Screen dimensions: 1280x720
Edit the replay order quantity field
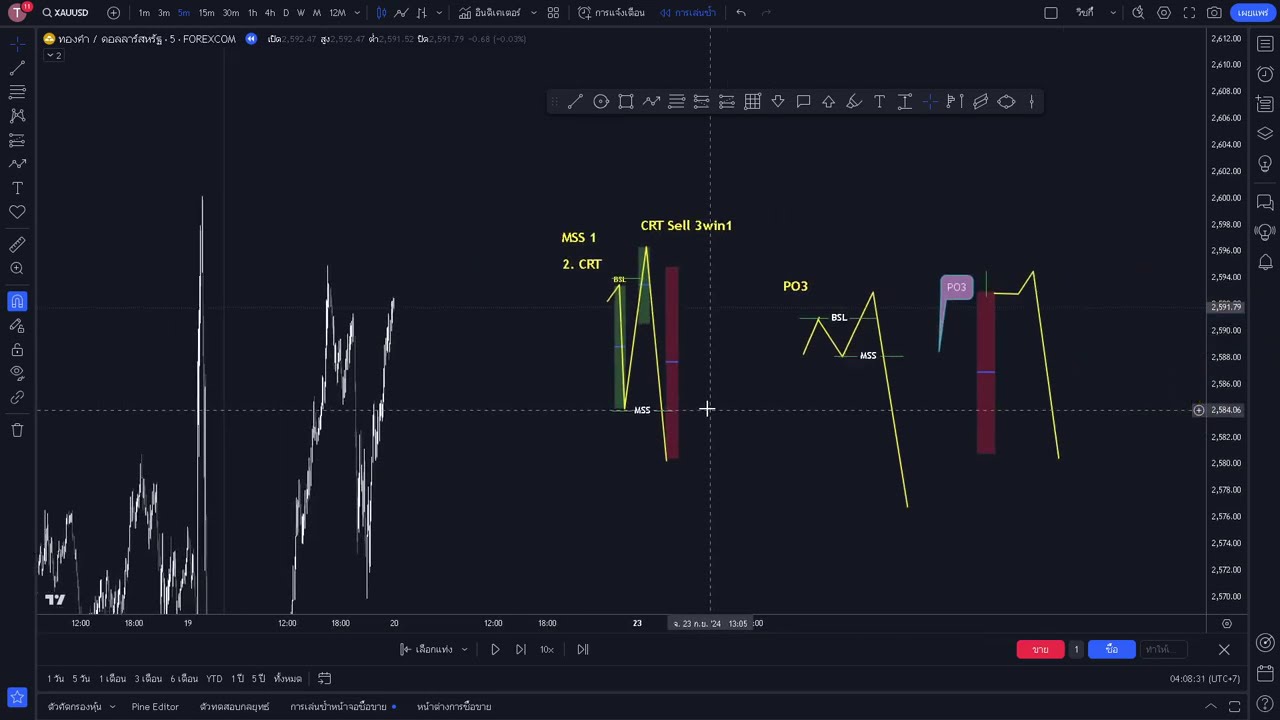click(1076, 650)
